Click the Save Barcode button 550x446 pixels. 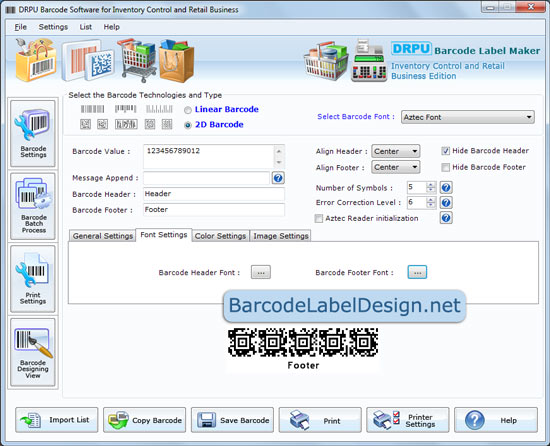pos(232,420)
